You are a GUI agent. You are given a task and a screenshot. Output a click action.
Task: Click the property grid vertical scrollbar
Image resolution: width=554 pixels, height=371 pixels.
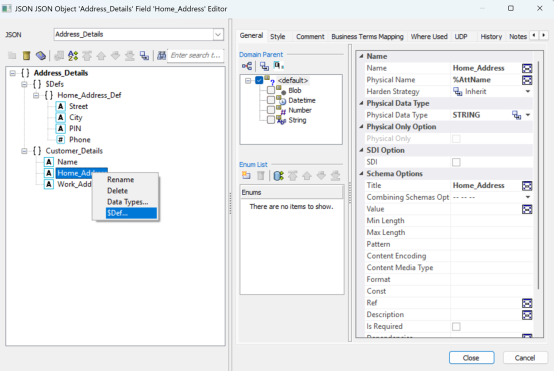pyautogui.click(x=538, y=175)
